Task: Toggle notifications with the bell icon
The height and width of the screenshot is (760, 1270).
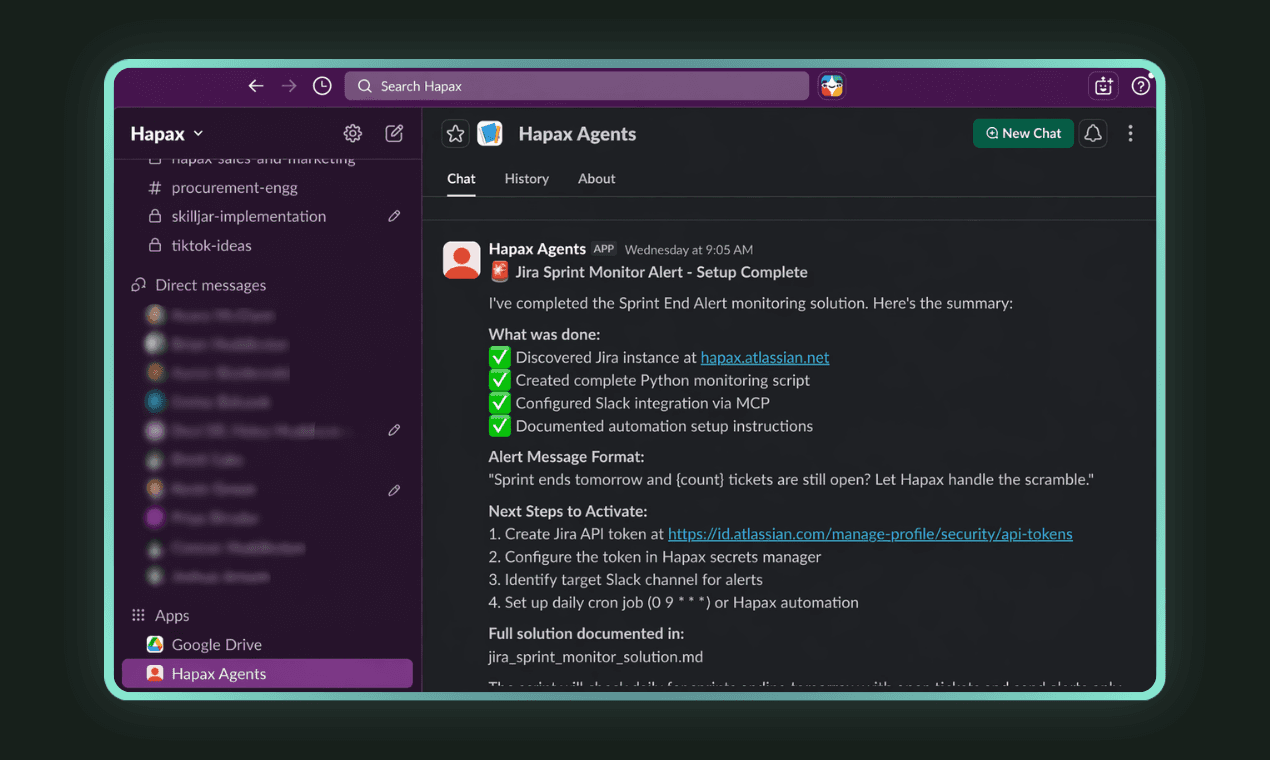Action: point(1092,133)
